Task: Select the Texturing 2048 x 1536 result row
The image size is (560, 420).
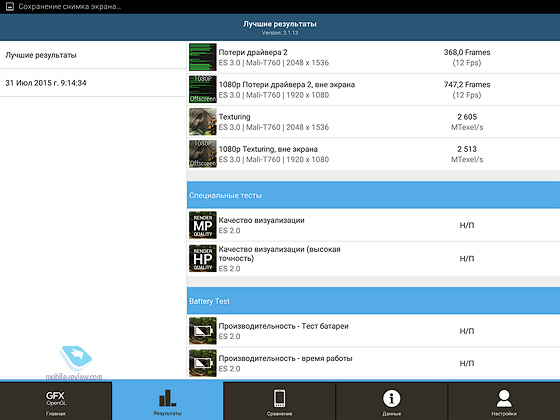Action: coord(374,122)
